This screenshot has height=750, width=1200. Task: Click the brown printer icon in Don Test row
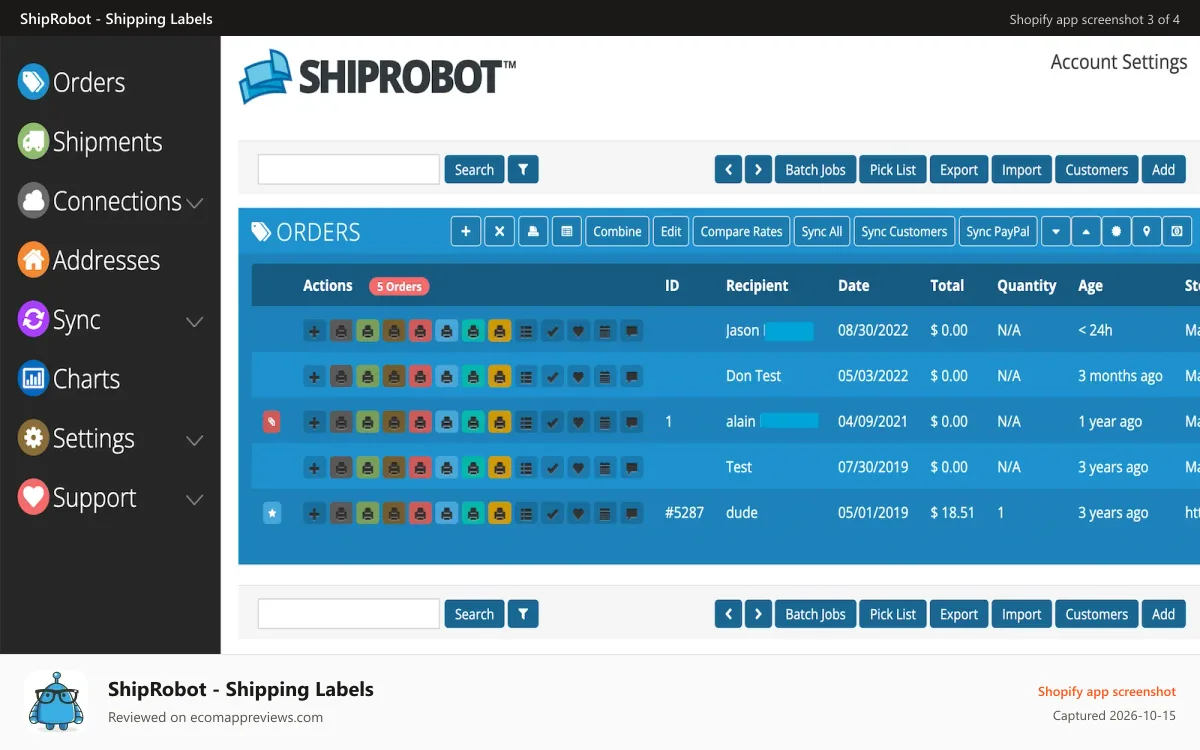pyautogui.click(x=394, y=377)
